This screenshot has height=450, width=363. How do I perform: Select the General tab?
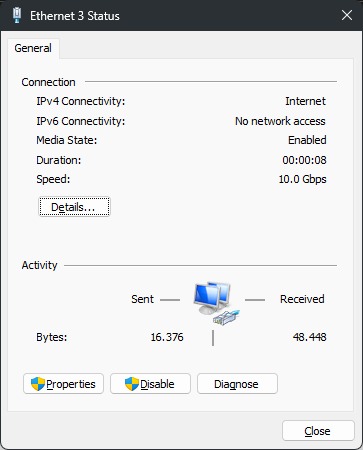[33, 48]
